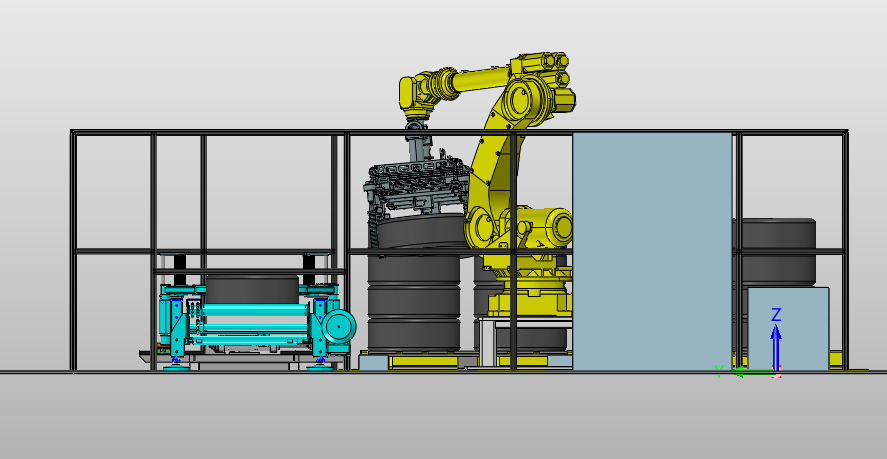Select the cyan conveyor rollers
Screen dimensions: 887x459
pyautogui.click(x=253, y=324)
